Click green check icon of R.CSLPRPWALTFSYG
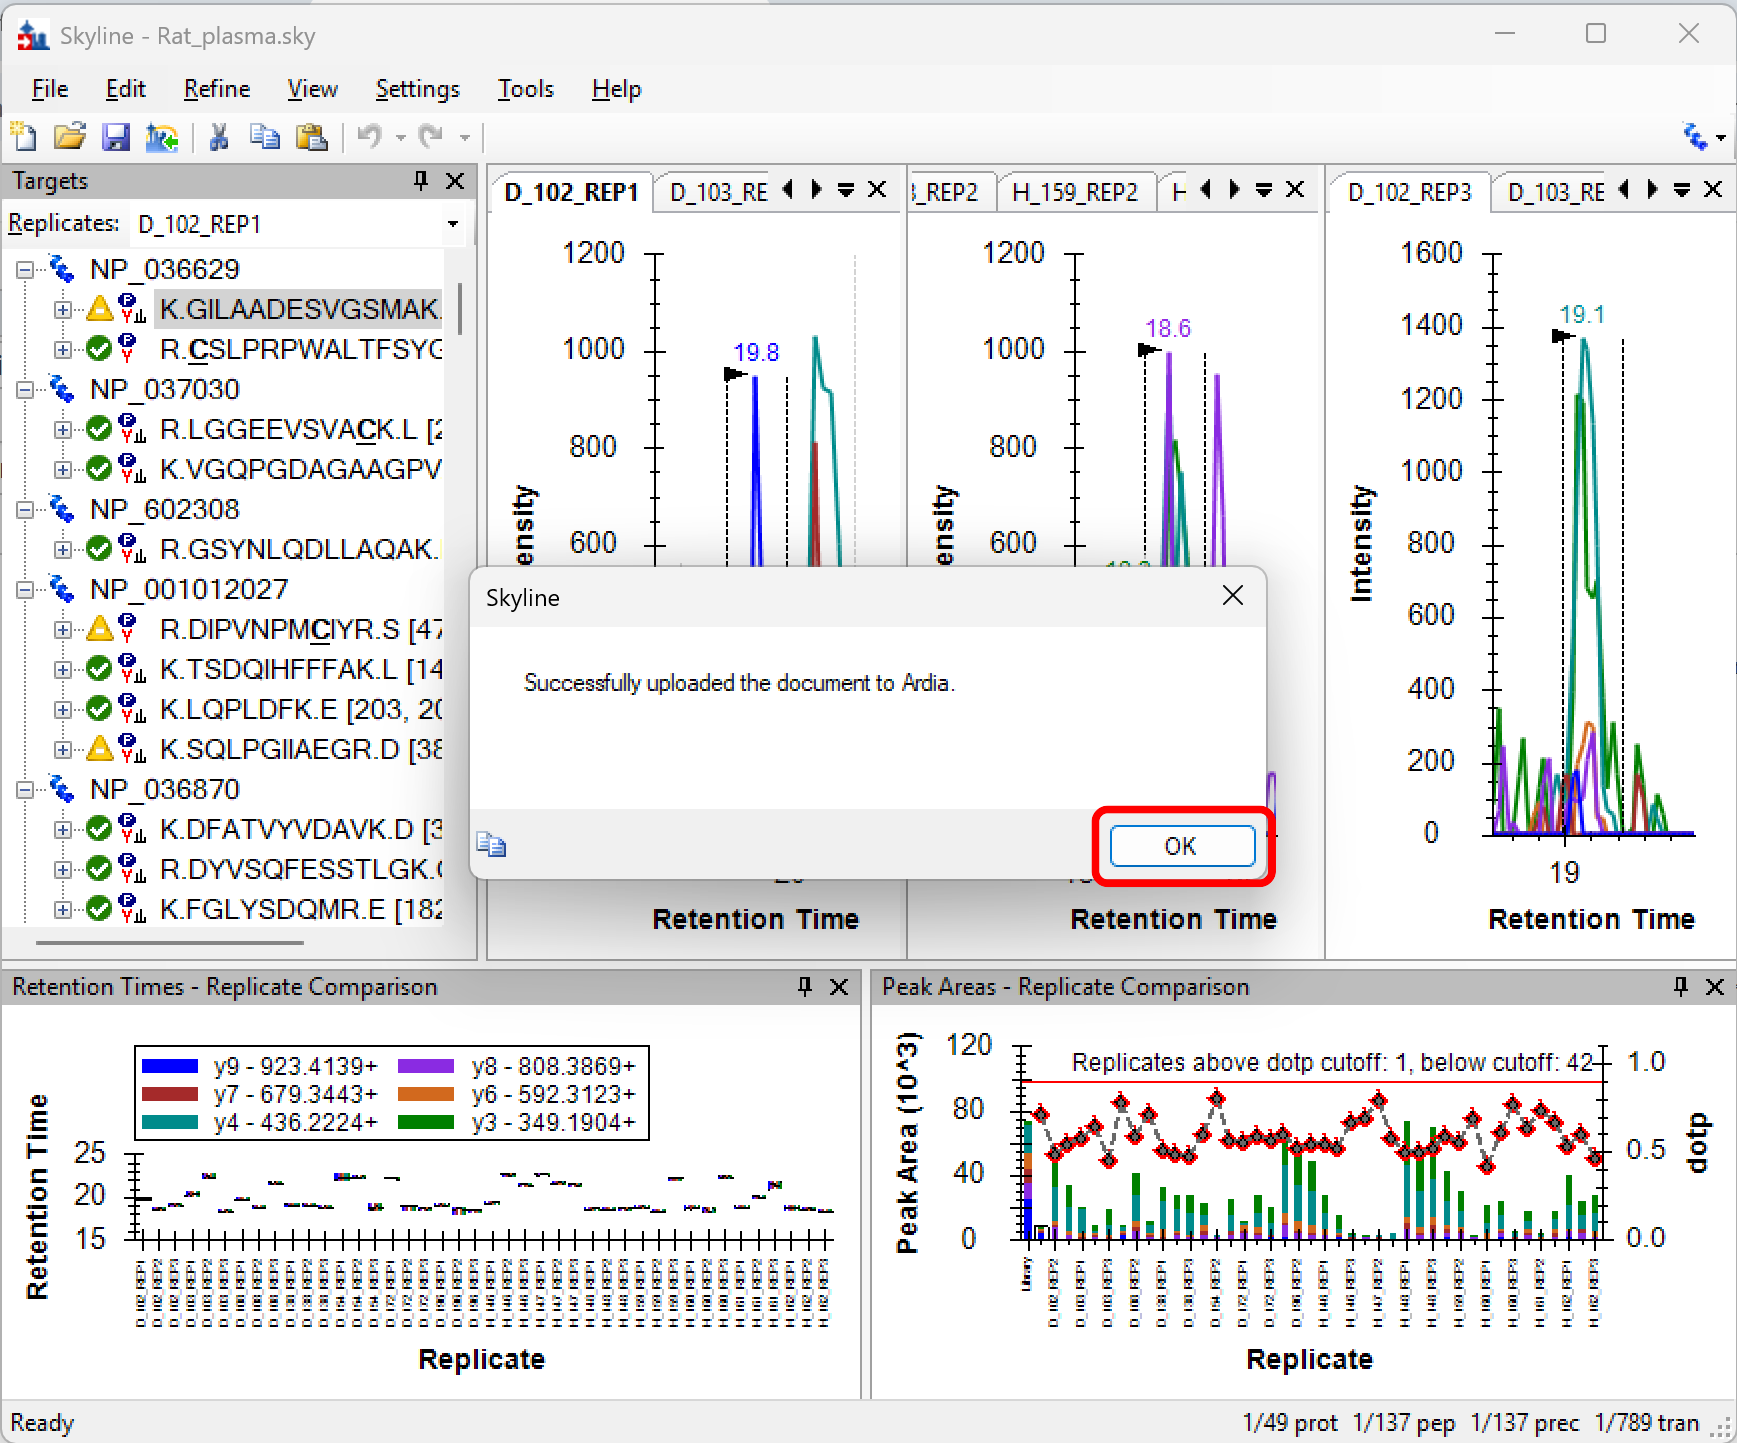The width and height of the screenshot is (1737, 1443). [x=99, y=349]
